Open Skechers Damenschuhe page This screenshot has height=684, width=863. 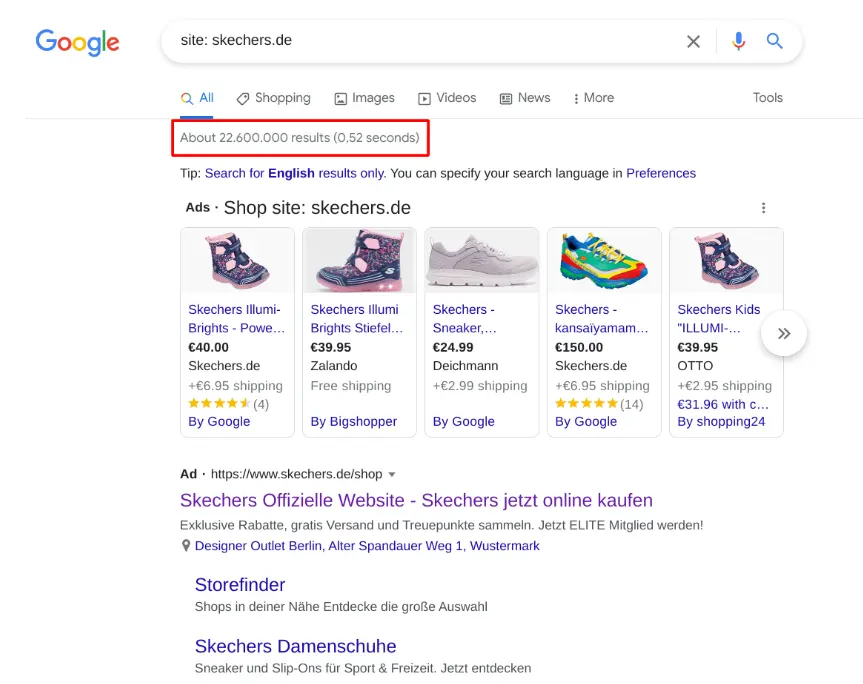[295, 646]
